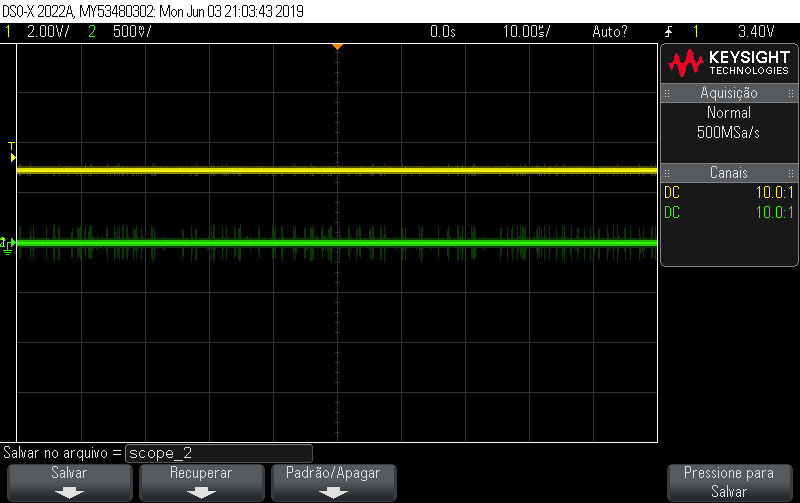Click the green channel 2 waveform trace
Screen dimensions: 800x503
pos(337,243)
